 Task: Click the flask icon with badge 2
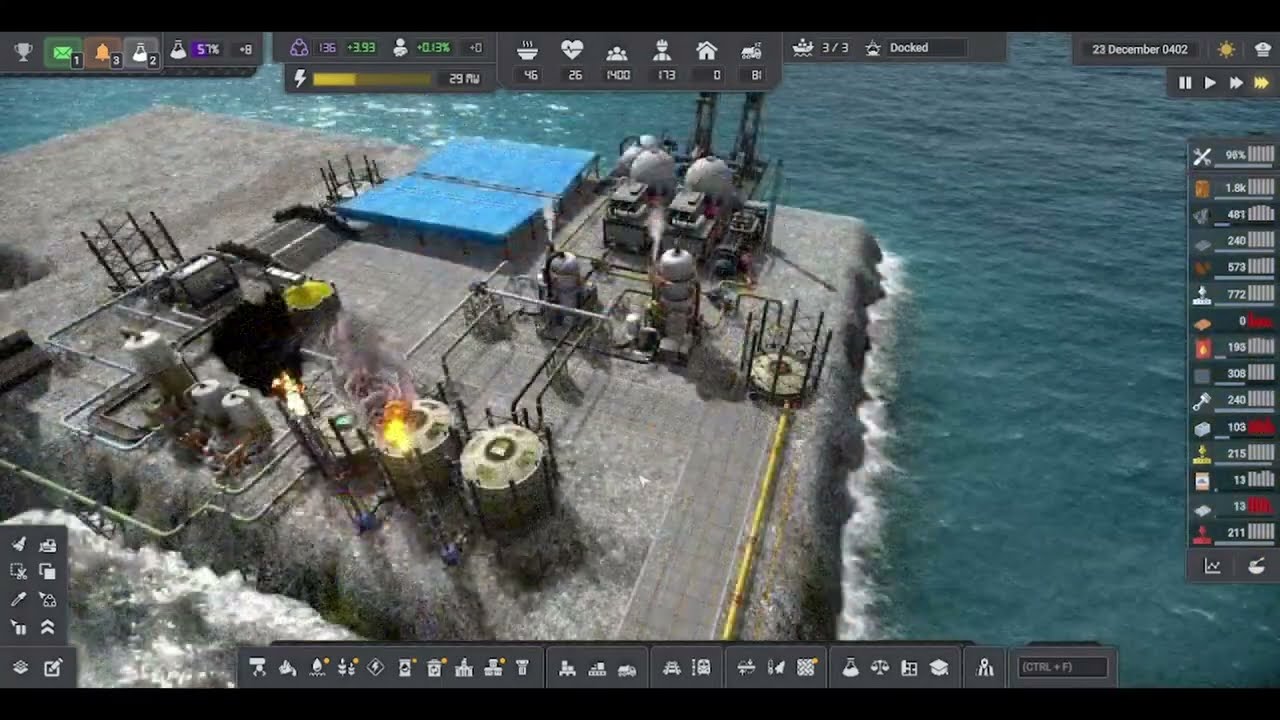coord(140,51)
